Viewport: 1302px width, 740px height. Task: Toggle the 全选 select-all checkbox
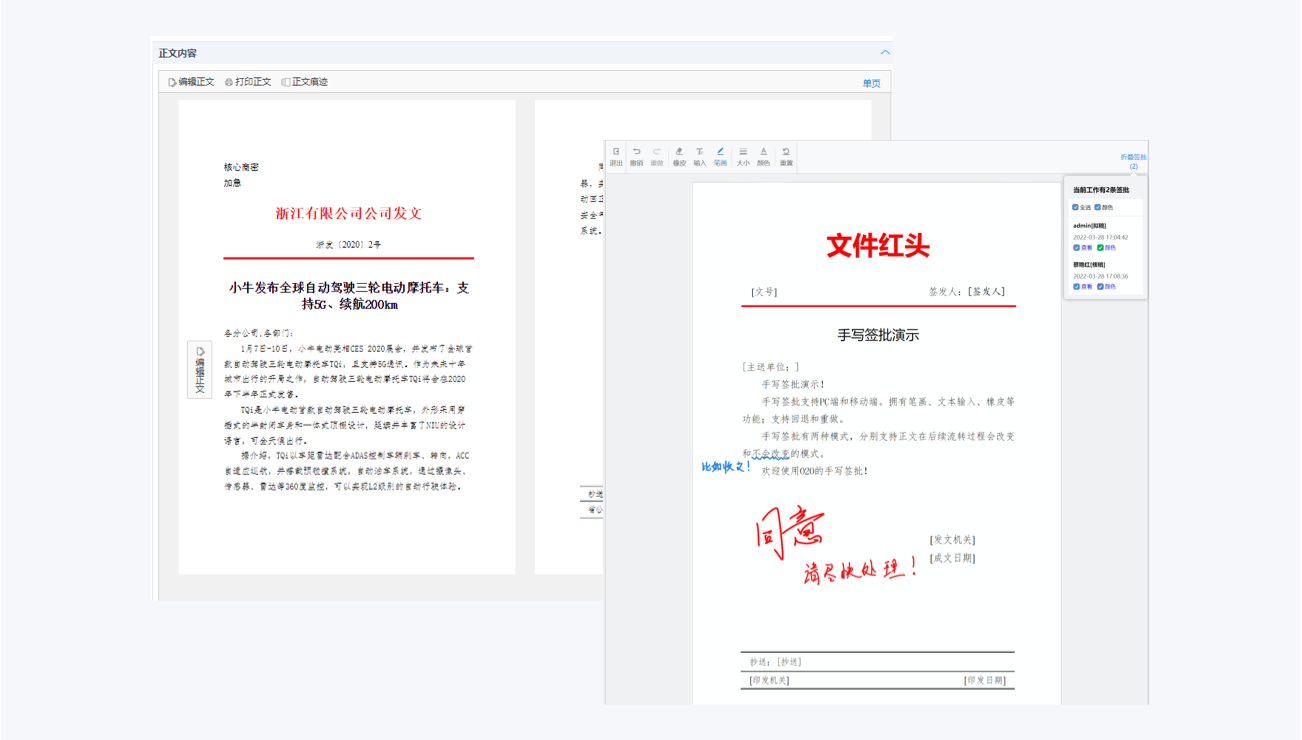[1076, 208]
